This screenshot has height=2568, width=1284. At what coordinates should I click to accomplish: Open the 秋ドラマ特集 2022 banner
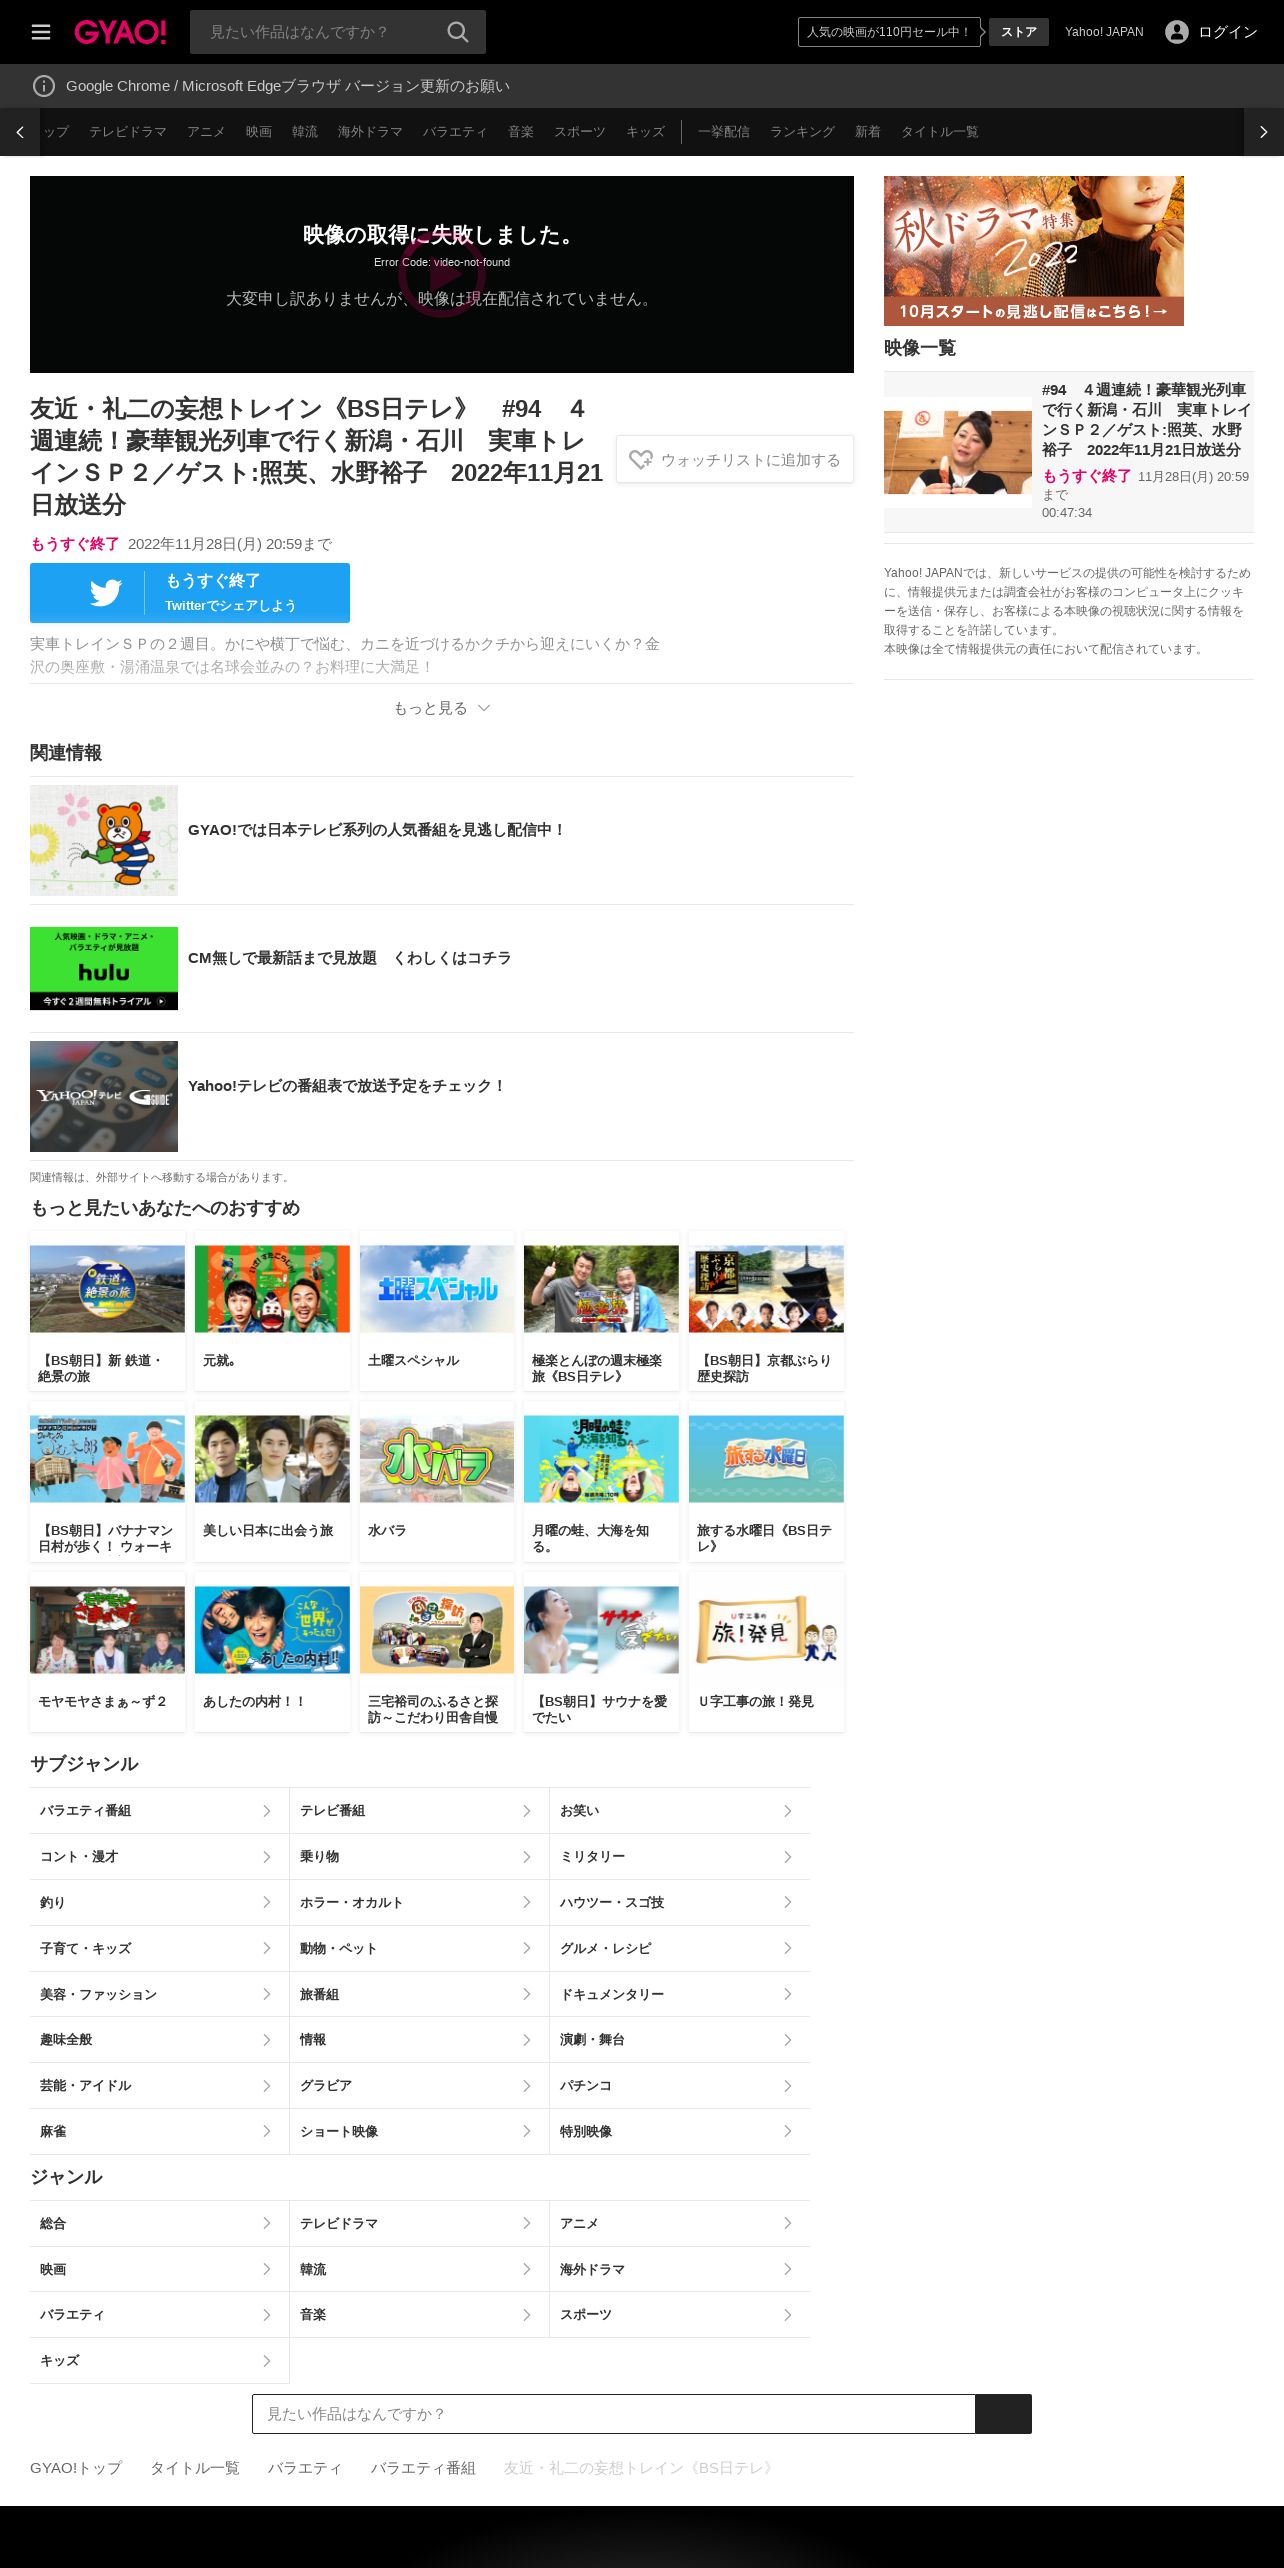point(1034,251)
